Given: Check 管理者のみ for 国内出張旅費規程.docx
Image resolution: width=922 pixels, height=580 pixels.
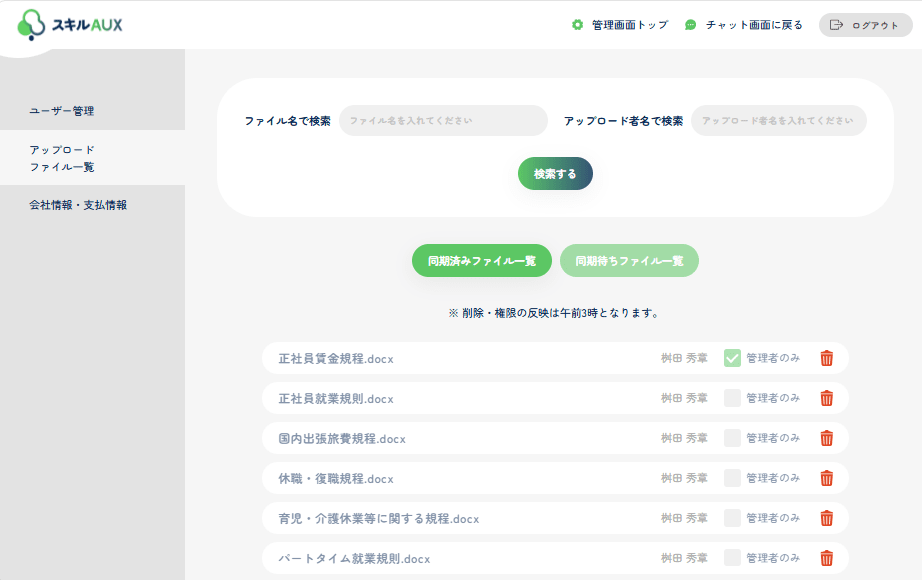Looking at the screenshot, I should (732, 438).
